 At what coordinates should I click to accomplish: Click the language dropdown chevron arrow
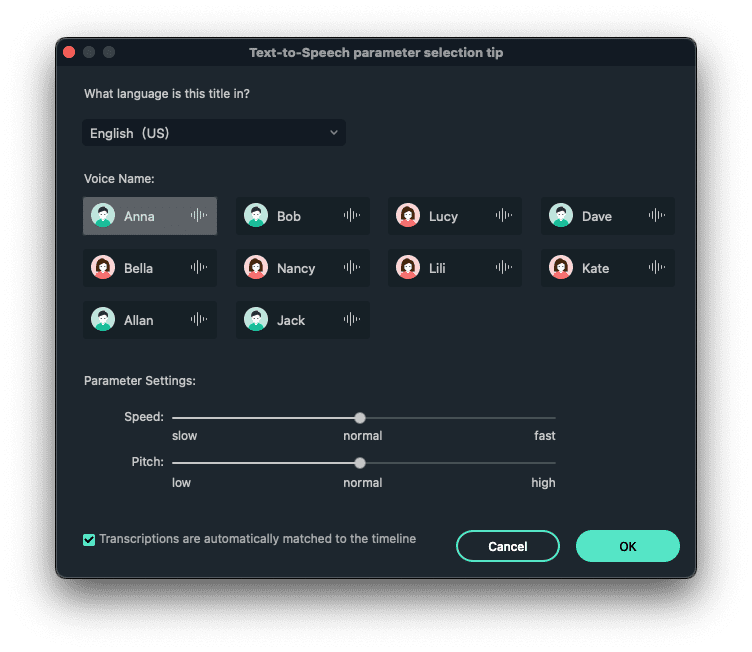pyautogui.click(x=334, y=133)
